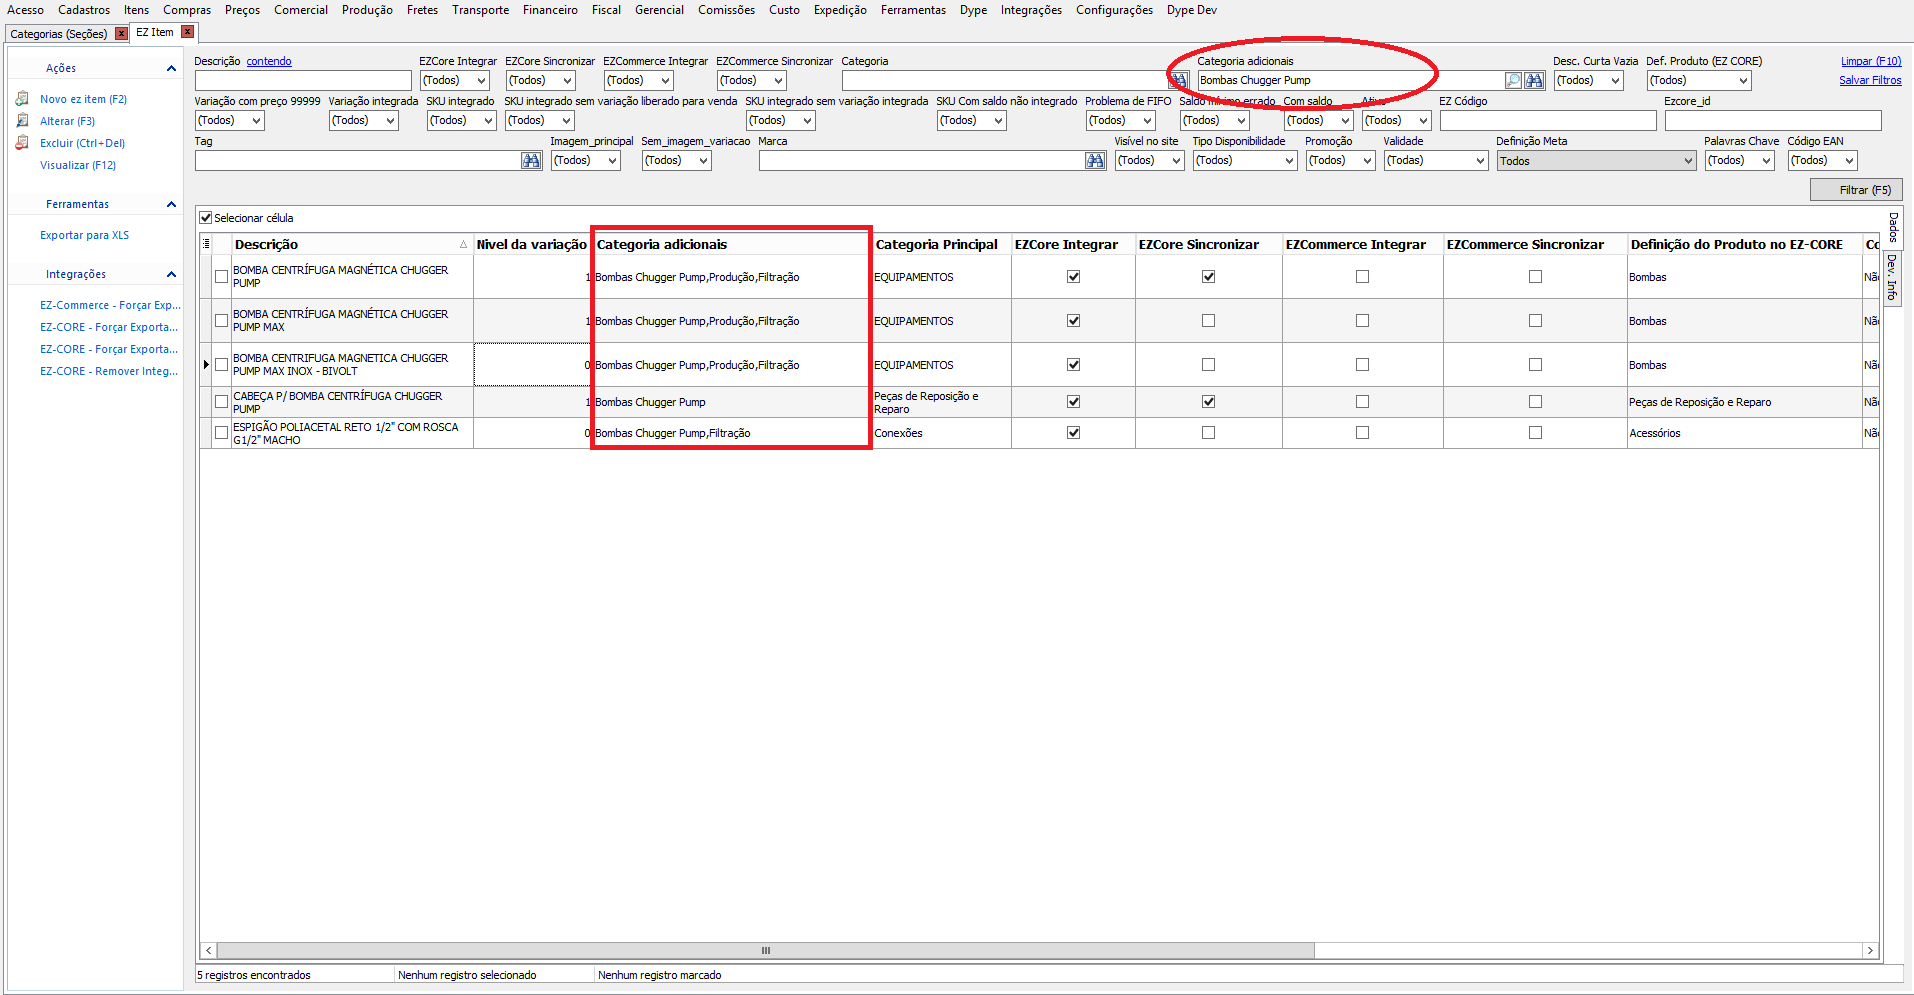
Task: Click Salvar Filtros link
Action: tap(1870, 80)
